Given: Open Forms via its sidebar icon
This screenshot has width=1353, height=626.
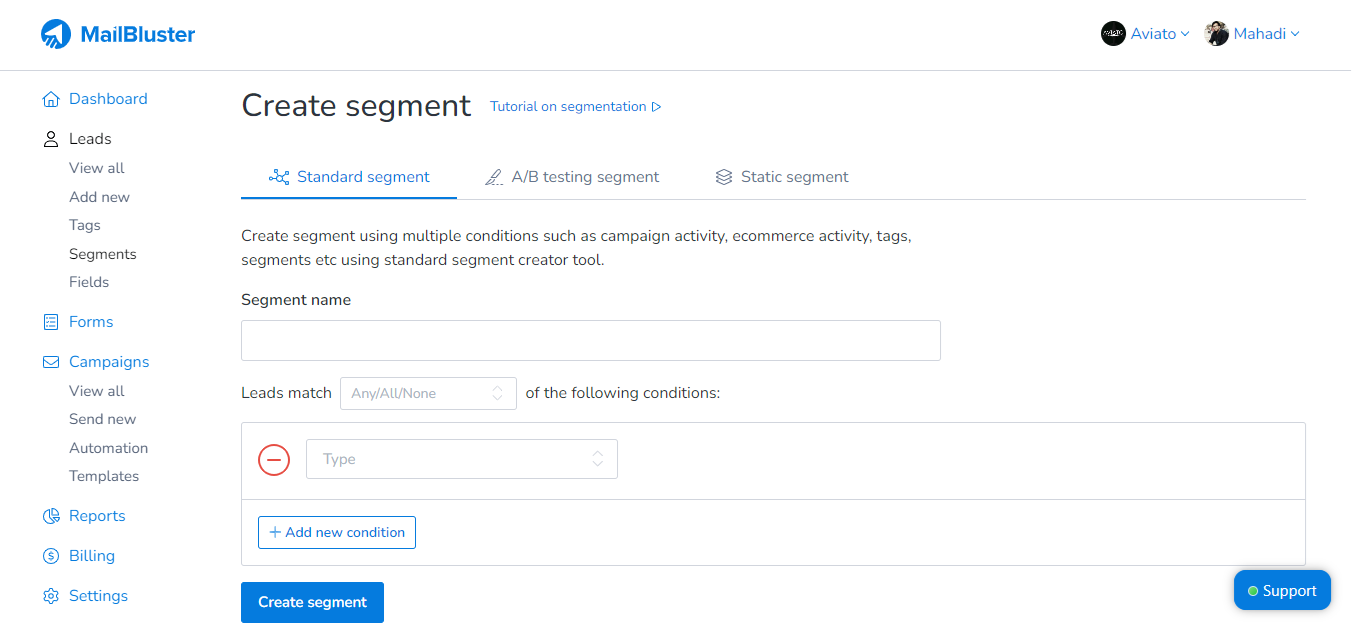Looking at the screenshot, I should (x=51, y=321).
